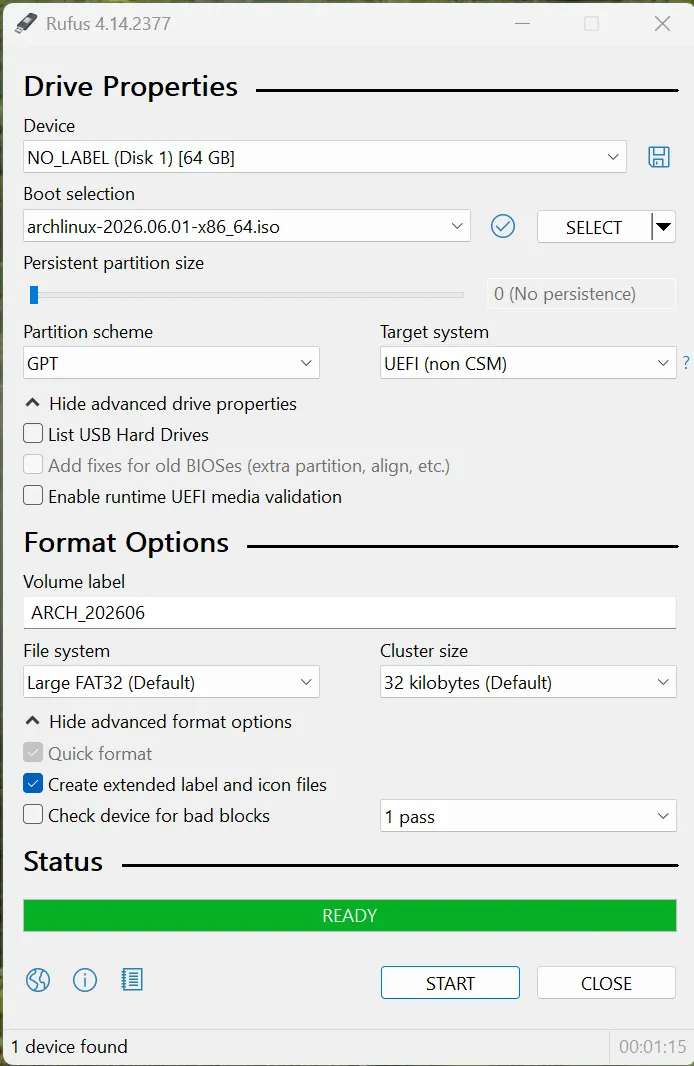Minimize the Rufus window
694x1066 pixels.
coord(522,24)
